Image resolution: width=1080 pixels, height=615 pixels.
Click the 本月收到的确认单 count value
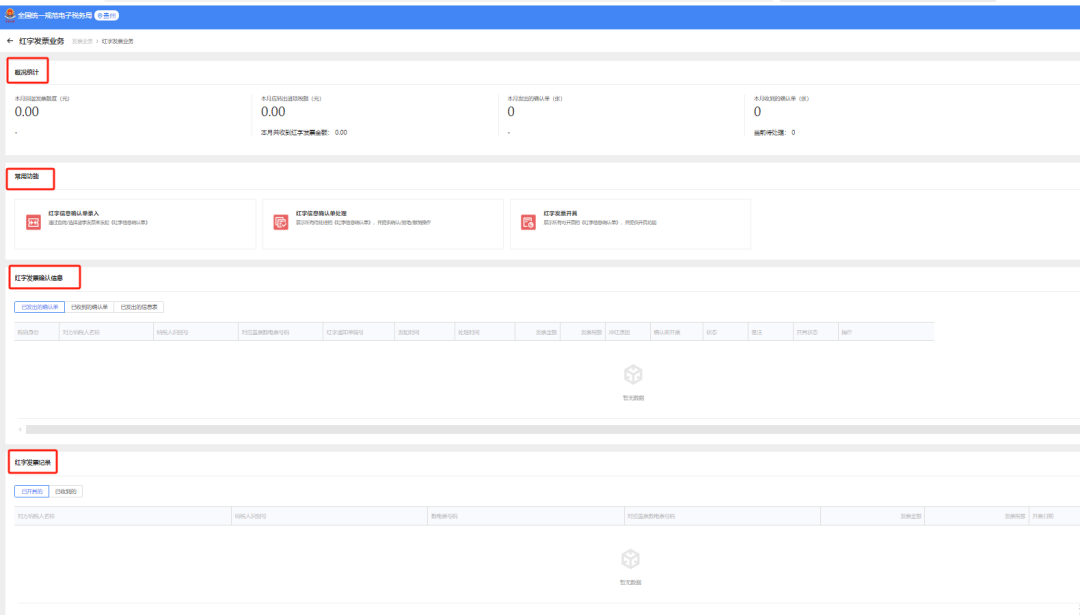pyautogui.click(x=758, y=112)
